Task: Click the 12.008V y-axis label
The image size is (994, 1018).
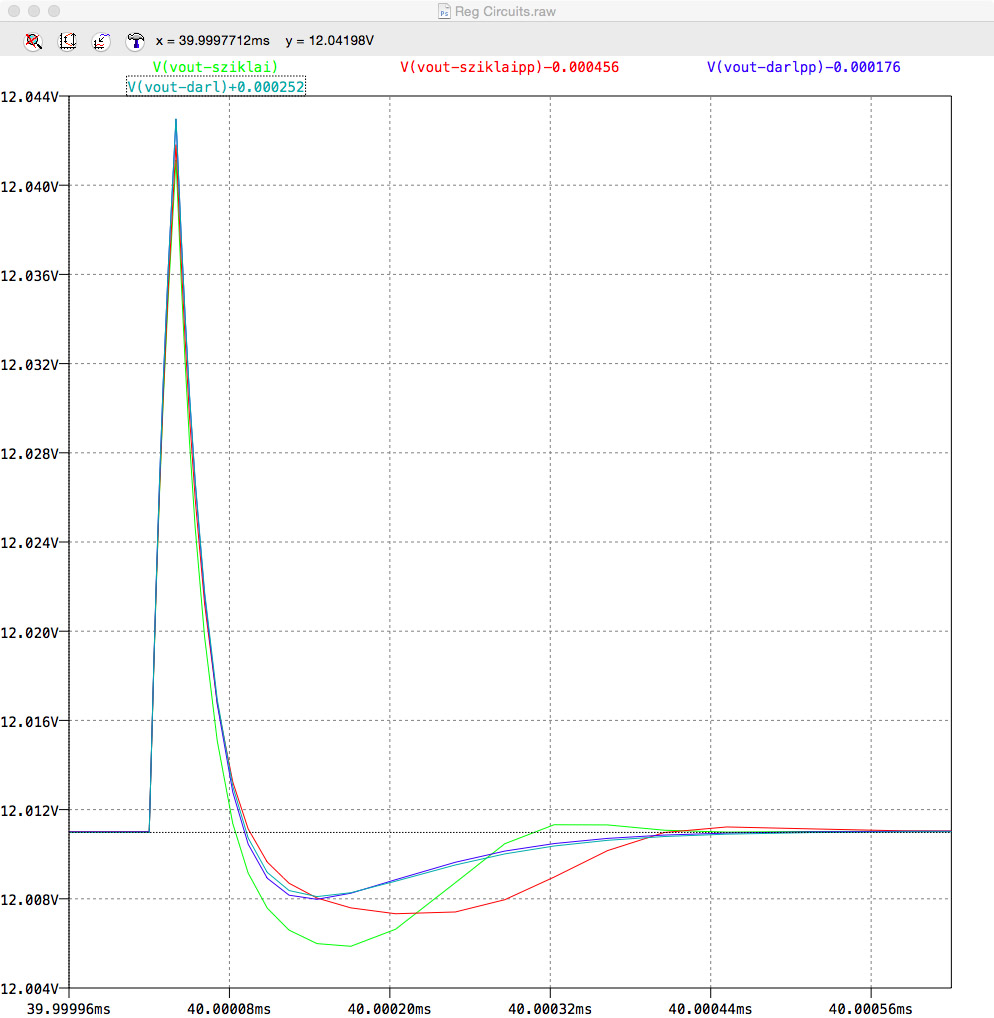Action: tap(29, 900)
